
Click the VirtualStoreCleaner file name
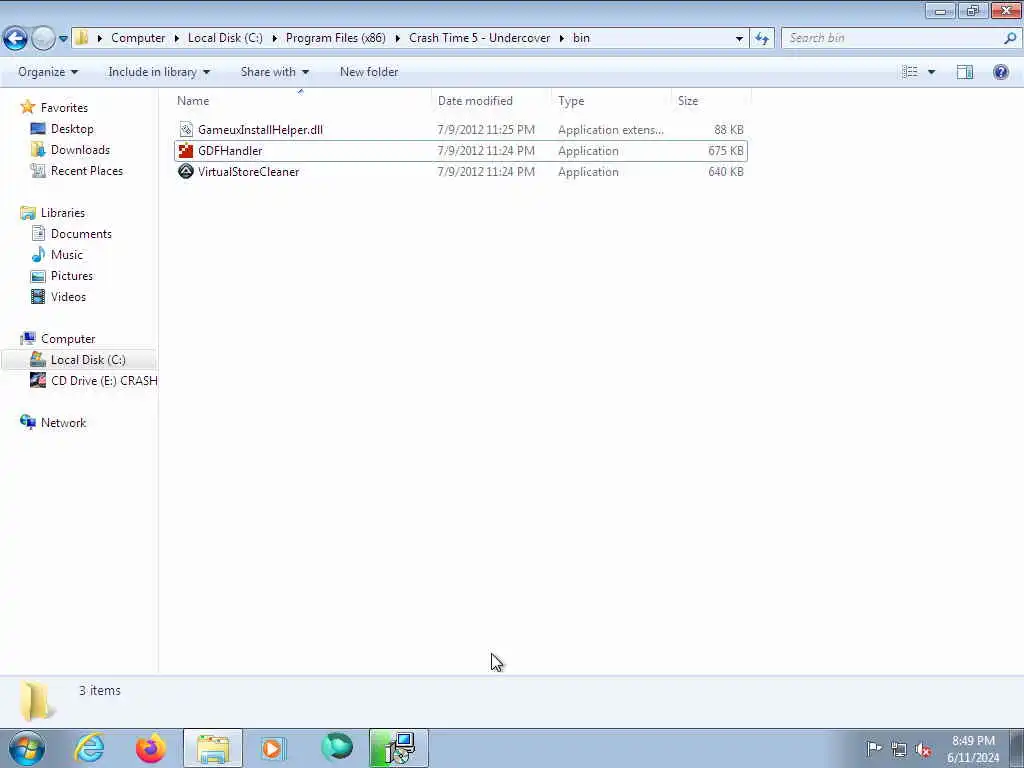tap(248, 172)
